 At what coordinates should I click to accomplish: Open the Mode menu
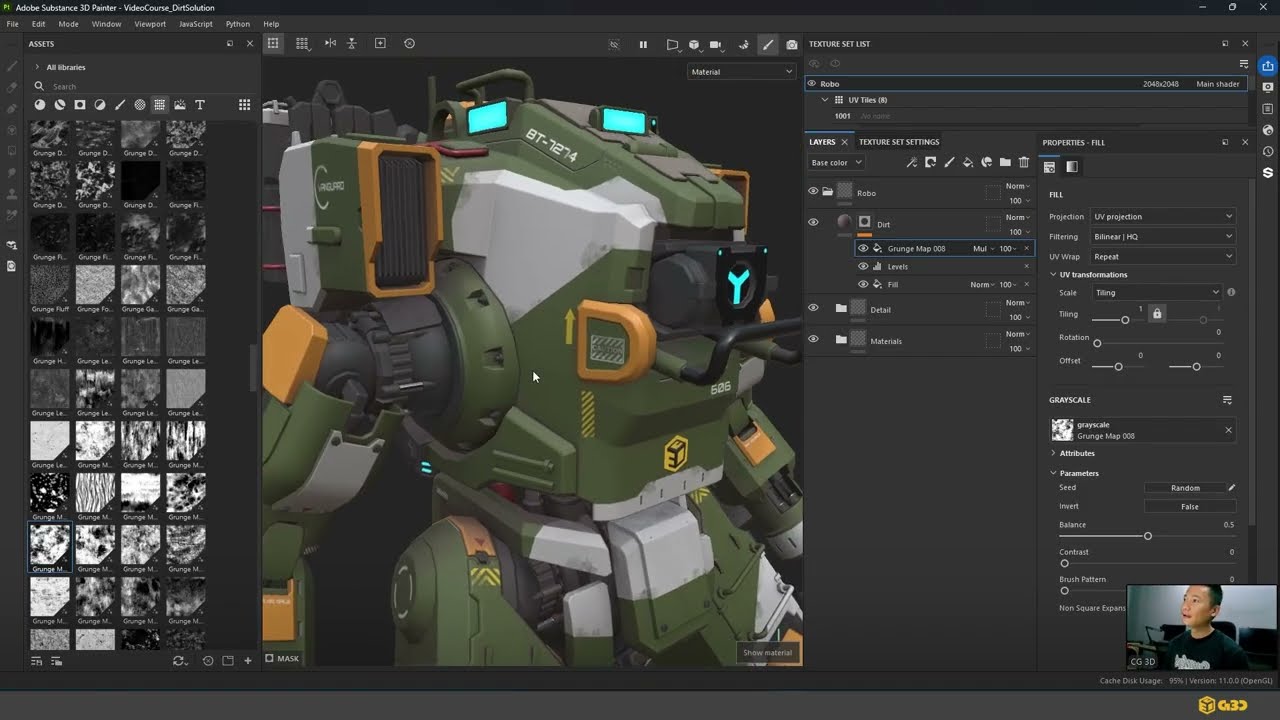(x=68, y=24)
